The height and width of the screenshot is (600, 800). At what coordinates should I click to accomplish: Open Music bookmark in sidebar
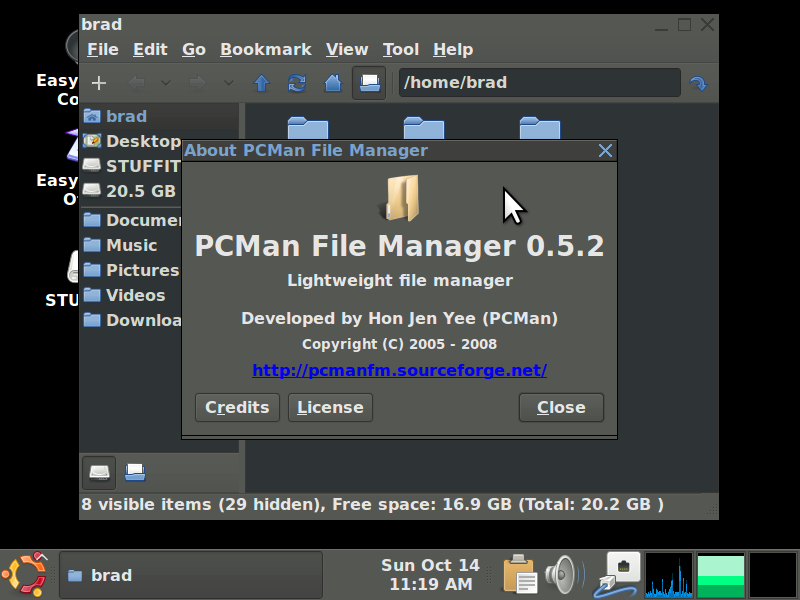pyautogui.click(x=132, y=245)
